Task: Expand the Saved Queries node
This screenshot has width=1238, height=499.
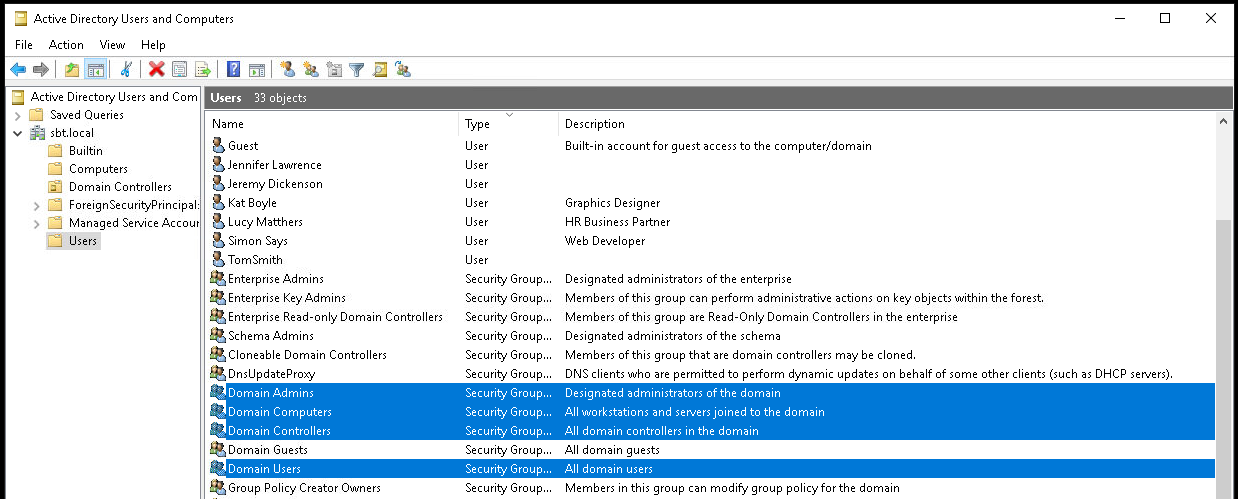Action: (x=18, y=115)
